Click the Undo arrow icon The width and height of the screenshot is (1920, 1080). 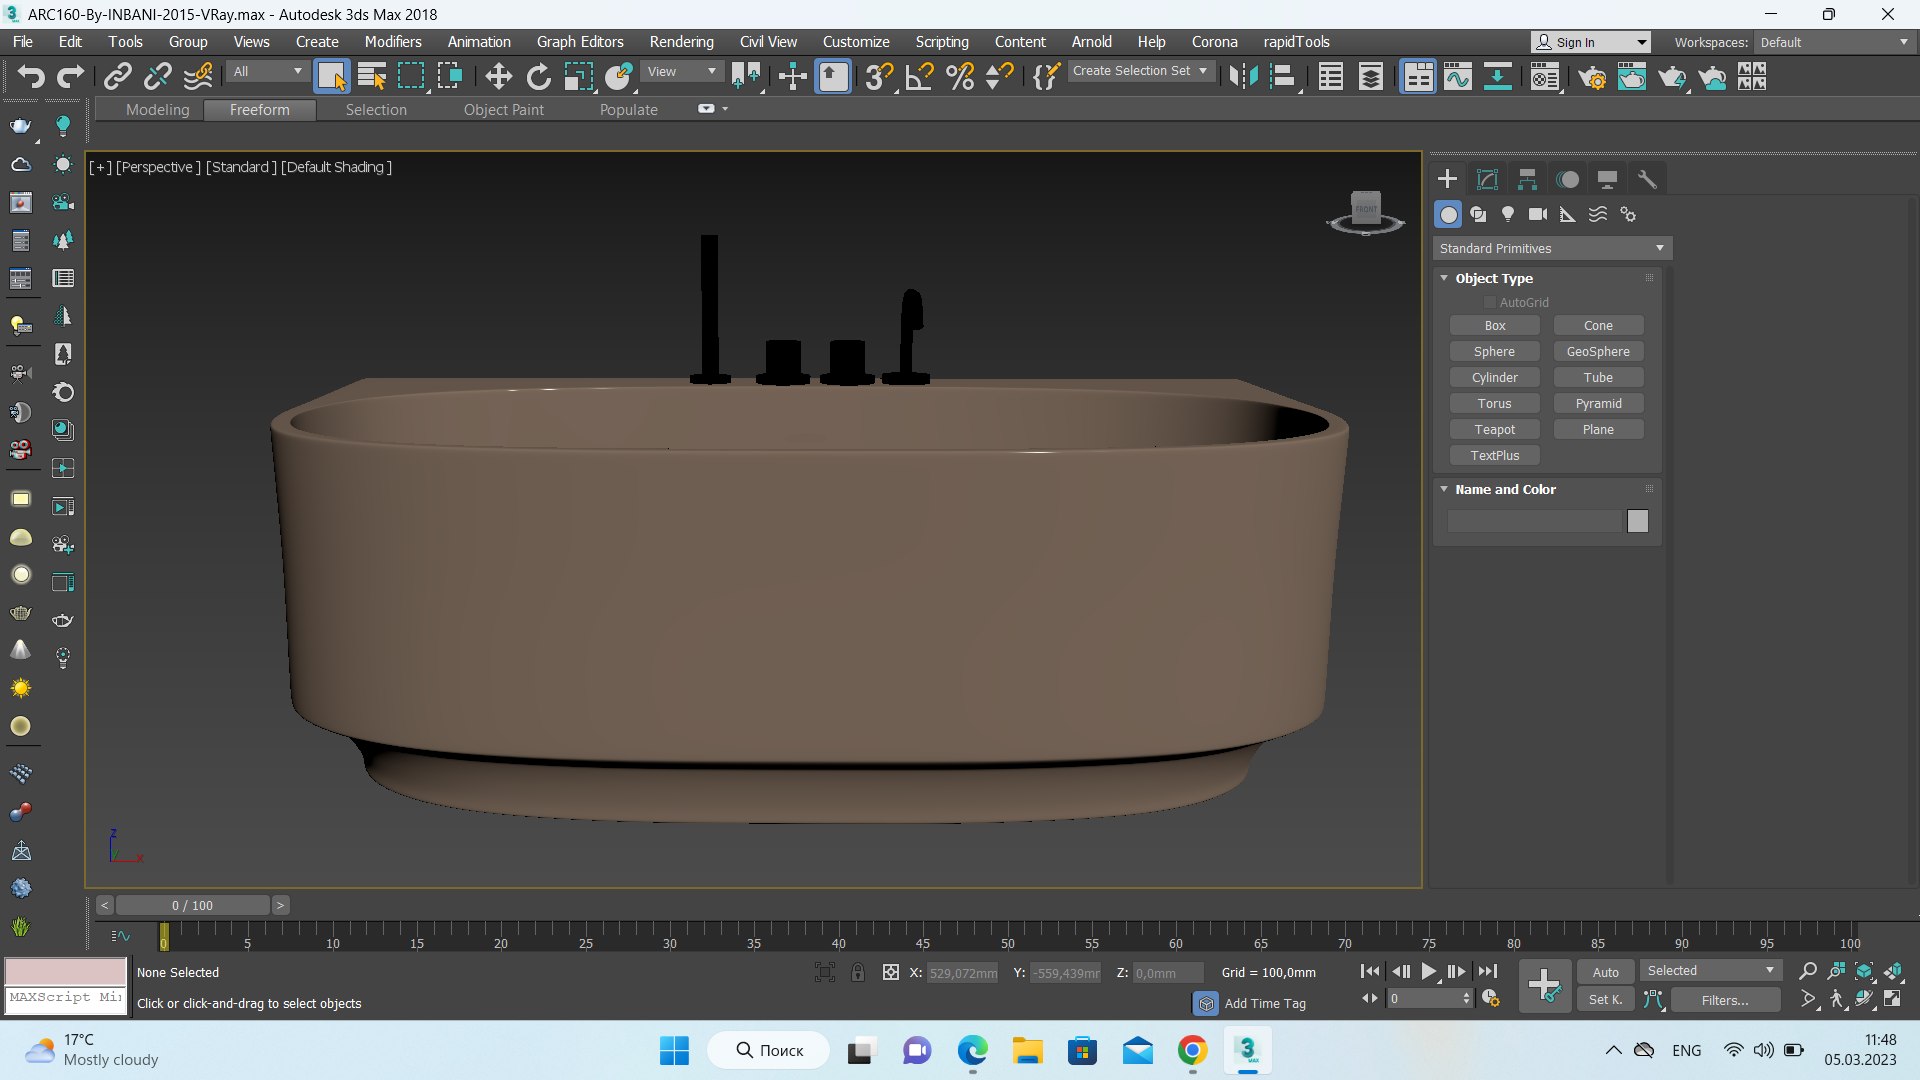click(x=31, y=76)
